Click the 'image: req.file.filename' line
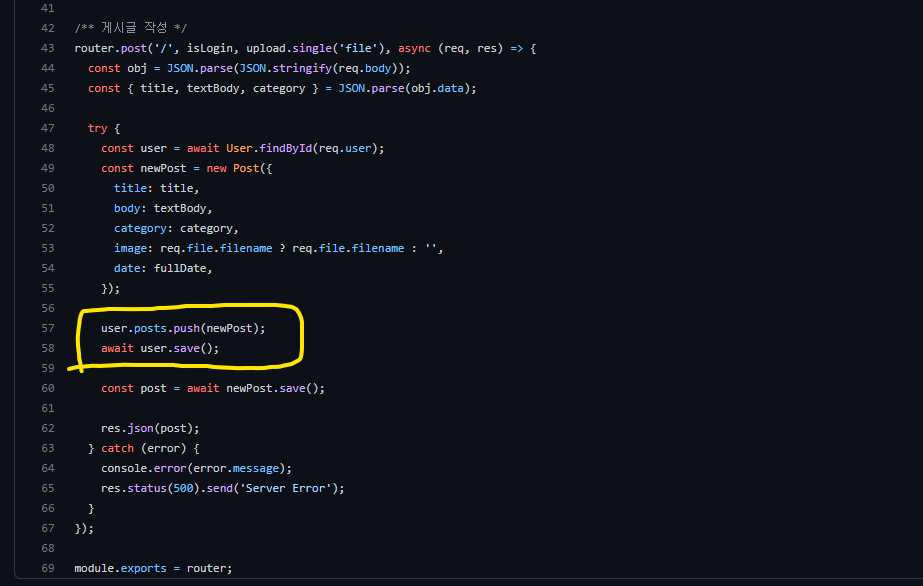Screen dimensions: 923x586 (278, 248)
